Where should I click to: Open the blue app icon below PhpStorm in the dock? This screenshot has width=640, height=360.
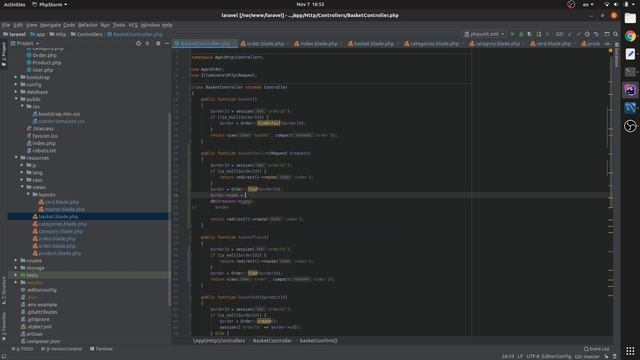pos(630,108)
